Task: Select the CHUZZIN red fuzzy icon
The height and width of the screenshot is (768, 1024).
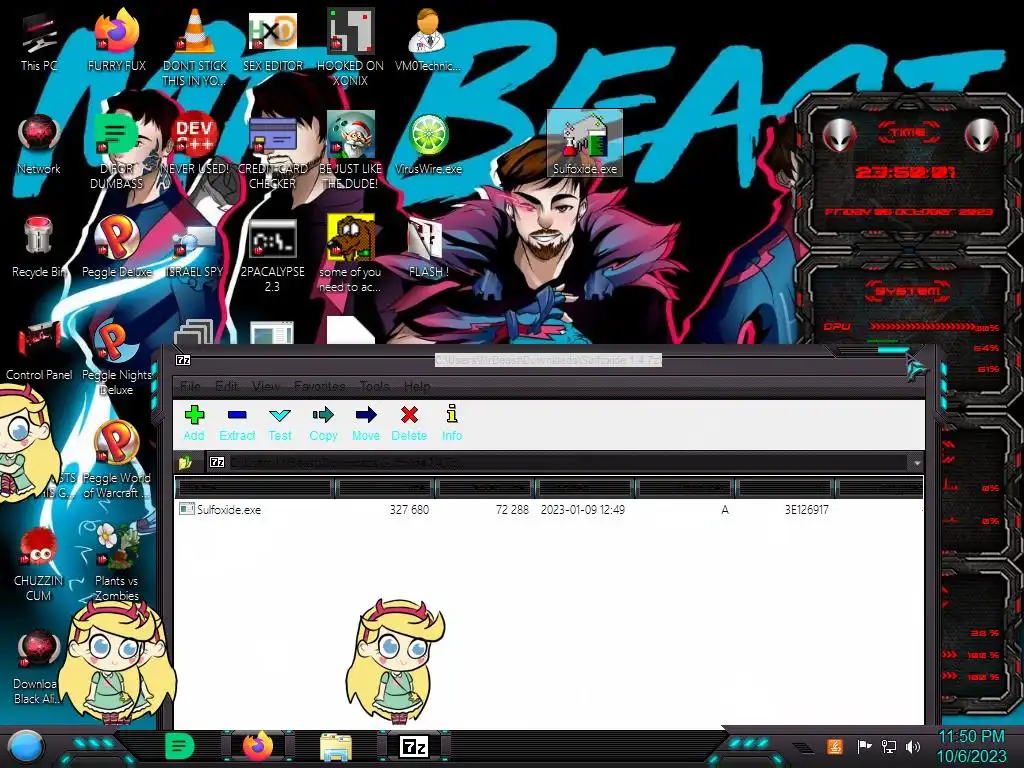Action: (x=39, y=564)
